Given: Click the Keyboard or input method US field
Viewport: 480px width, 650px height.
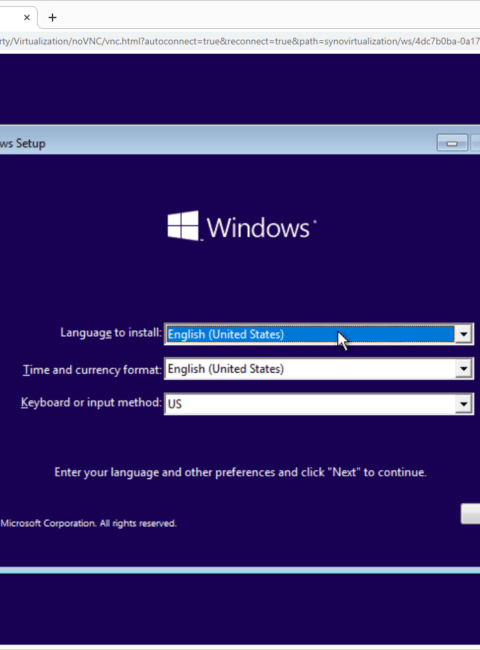Looking at the screenshot, I should tap(318, 404).
